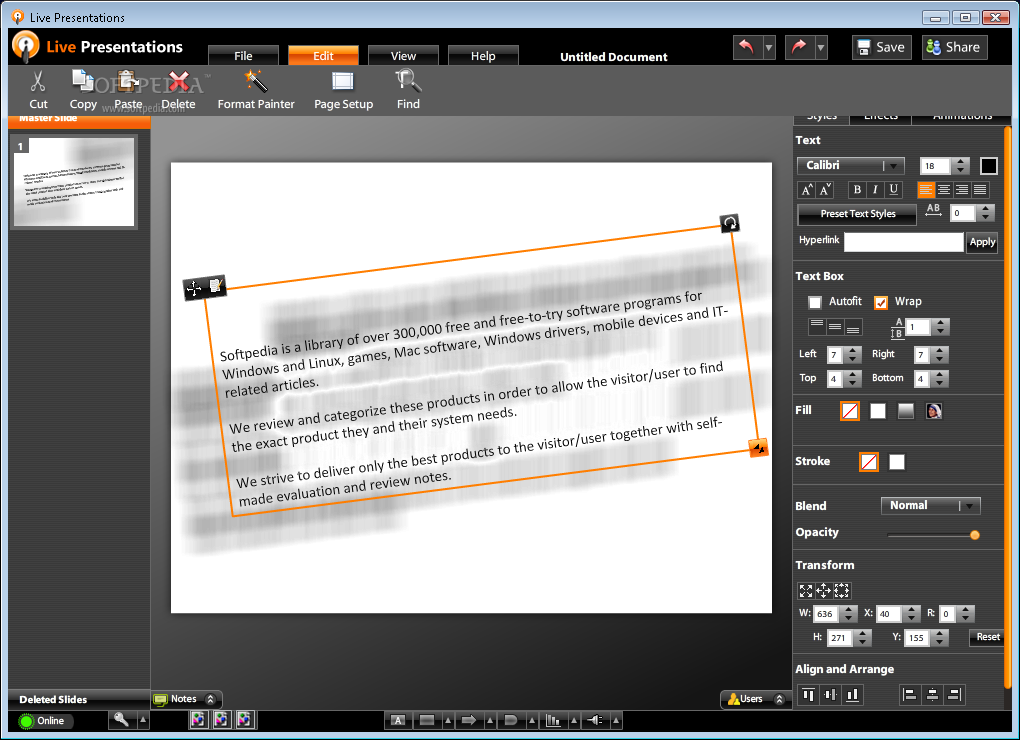1020x740 pixels.
Task: Click the Online status button
Action: pos(46,720)
